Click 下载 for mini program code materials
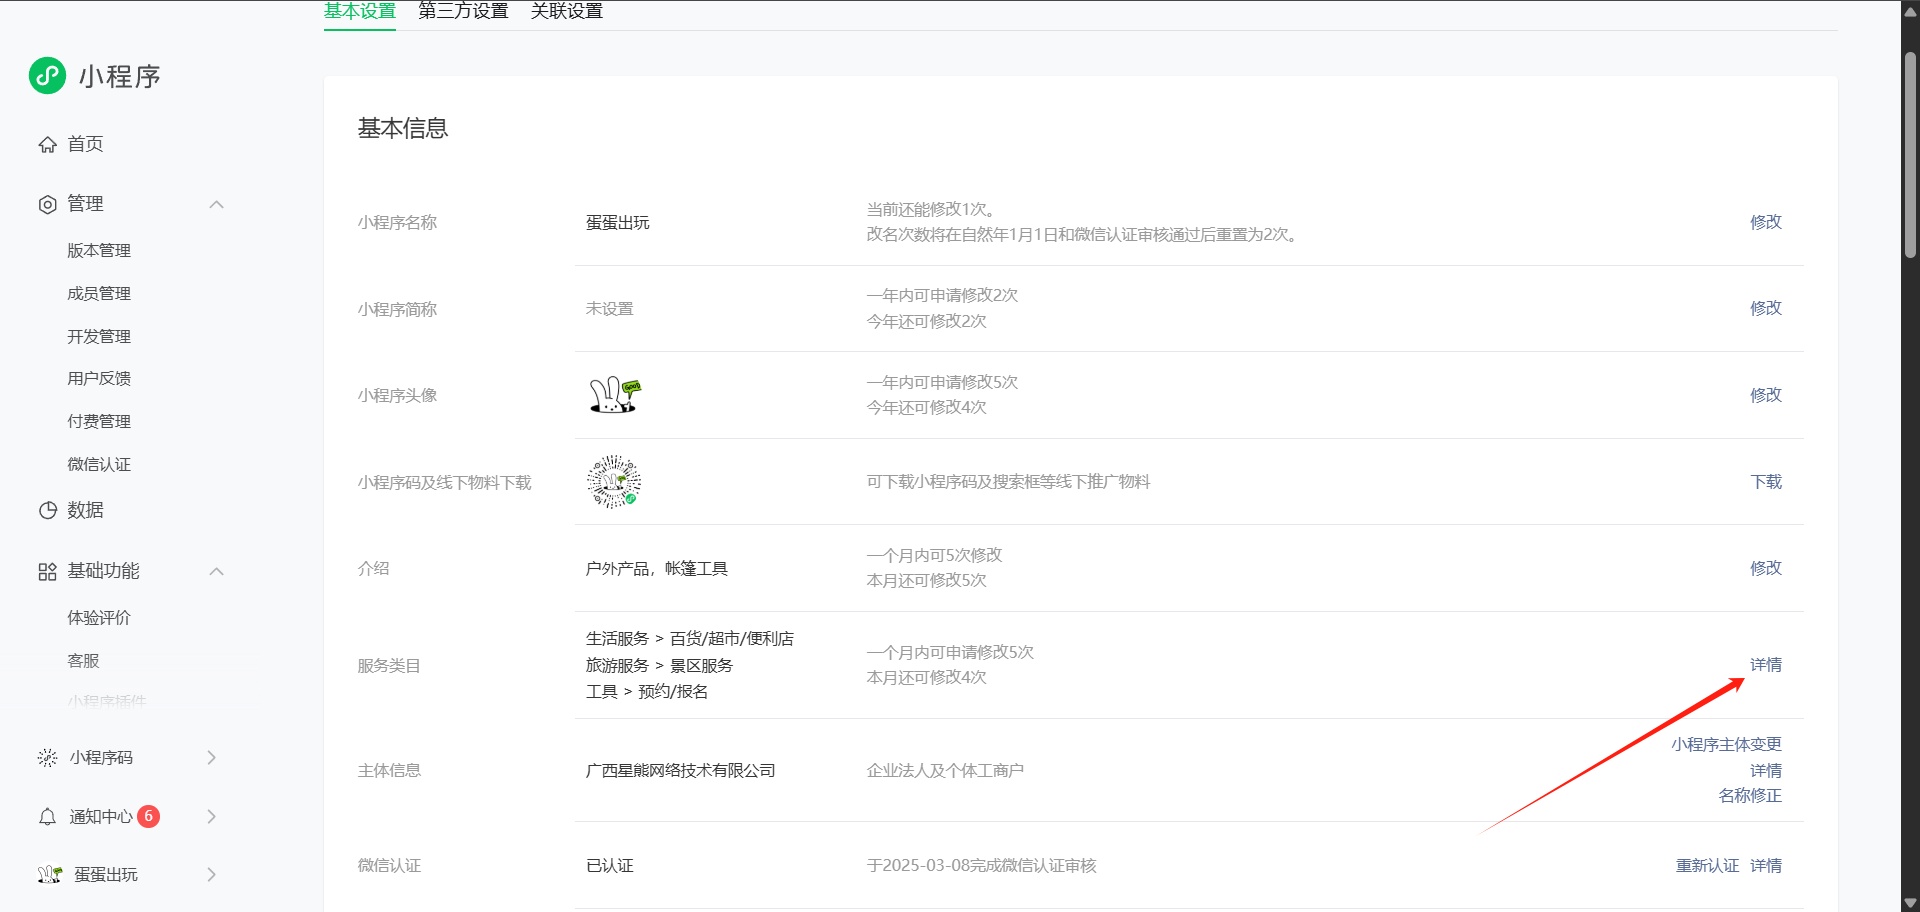Image resolution: width=1920 pixels, height=912 pixels. coord(1765,482)
